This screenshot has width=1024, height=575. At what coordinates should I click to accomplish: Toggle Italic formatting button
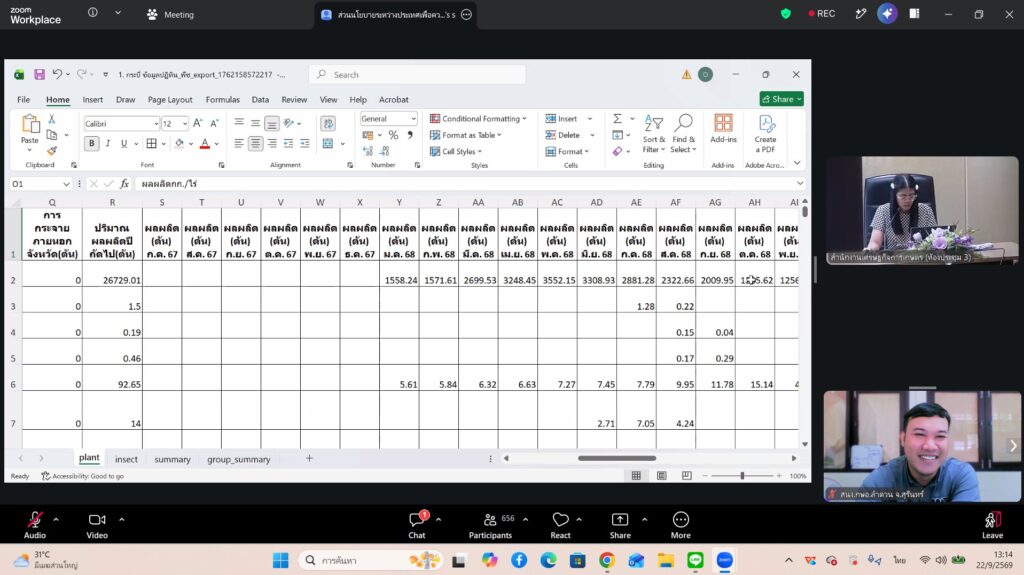pyautogui.click(x=108, y=143)
